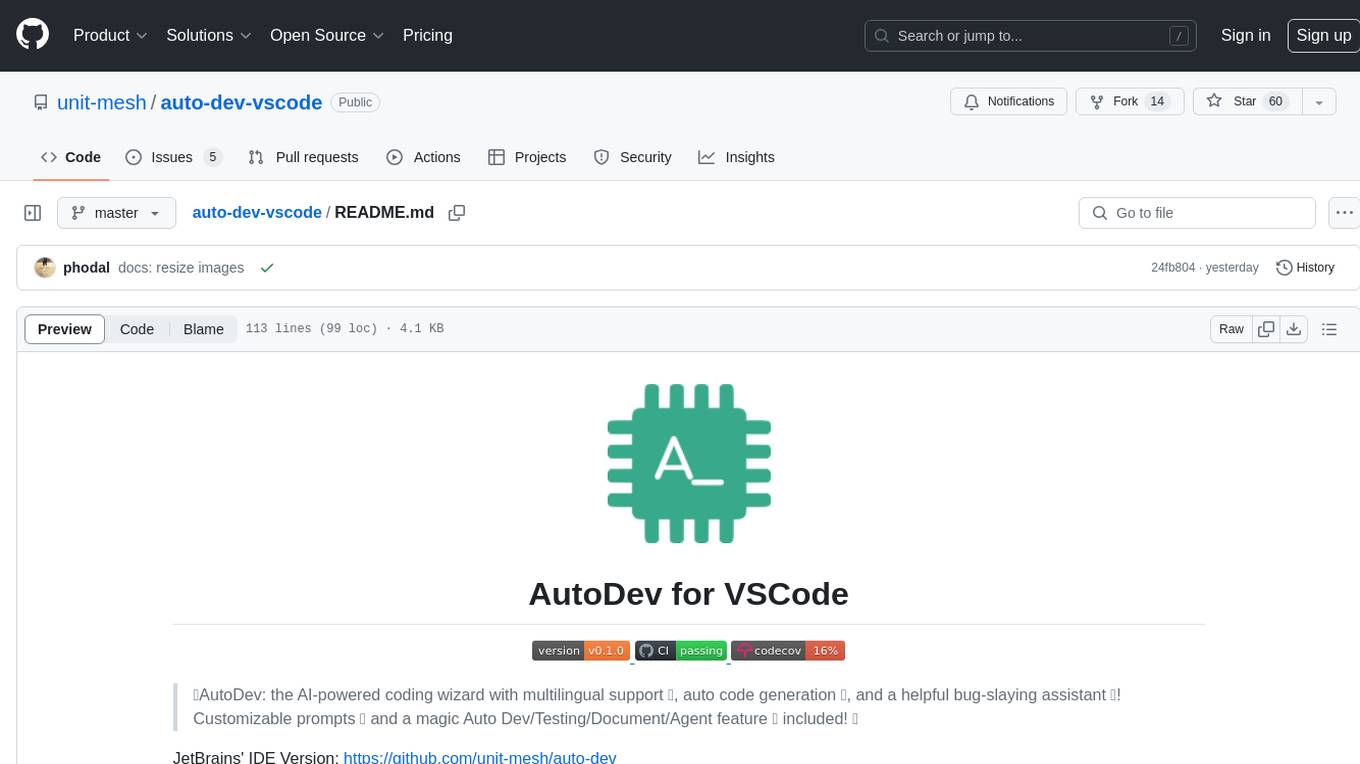Image resolution: width=1360 pixels, height=764 pixels.
Task: Switch to the Projects tab
Action: (527, 157)
